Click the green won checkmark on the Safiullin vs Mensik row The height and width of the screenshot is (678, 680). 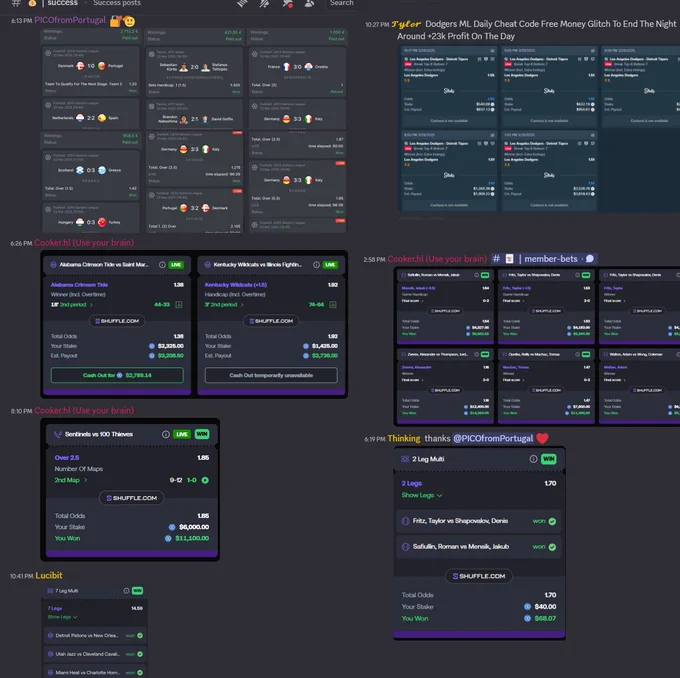pos(552,547)
